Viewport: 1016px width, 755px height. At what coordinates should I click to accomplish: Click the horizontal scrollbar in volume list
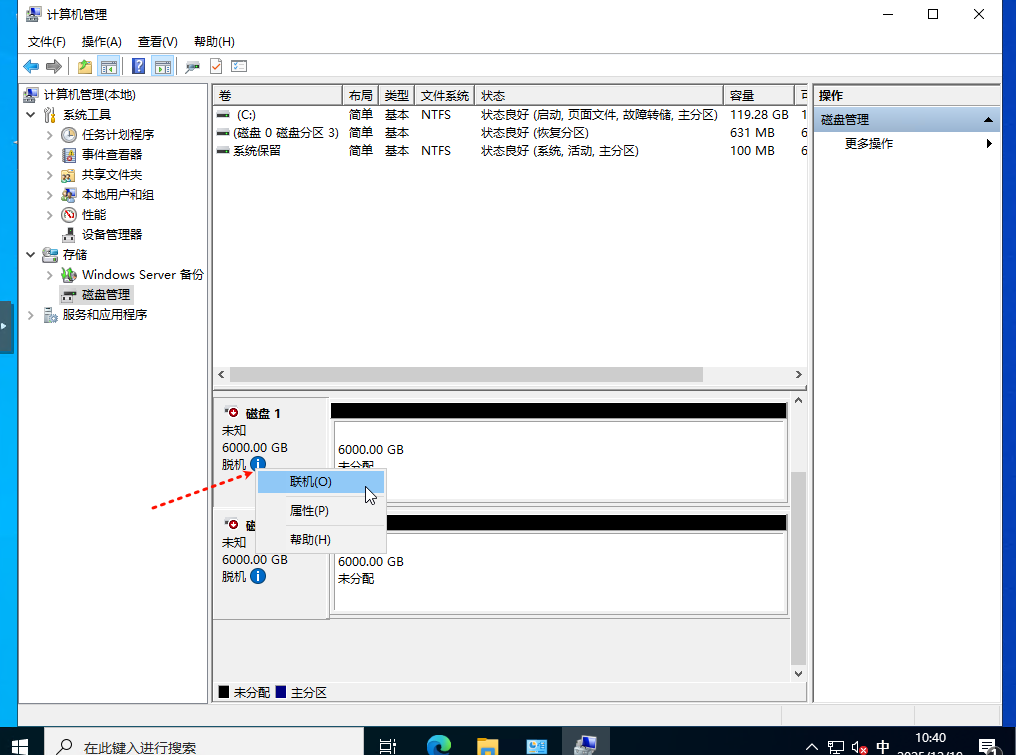[466, 374]
